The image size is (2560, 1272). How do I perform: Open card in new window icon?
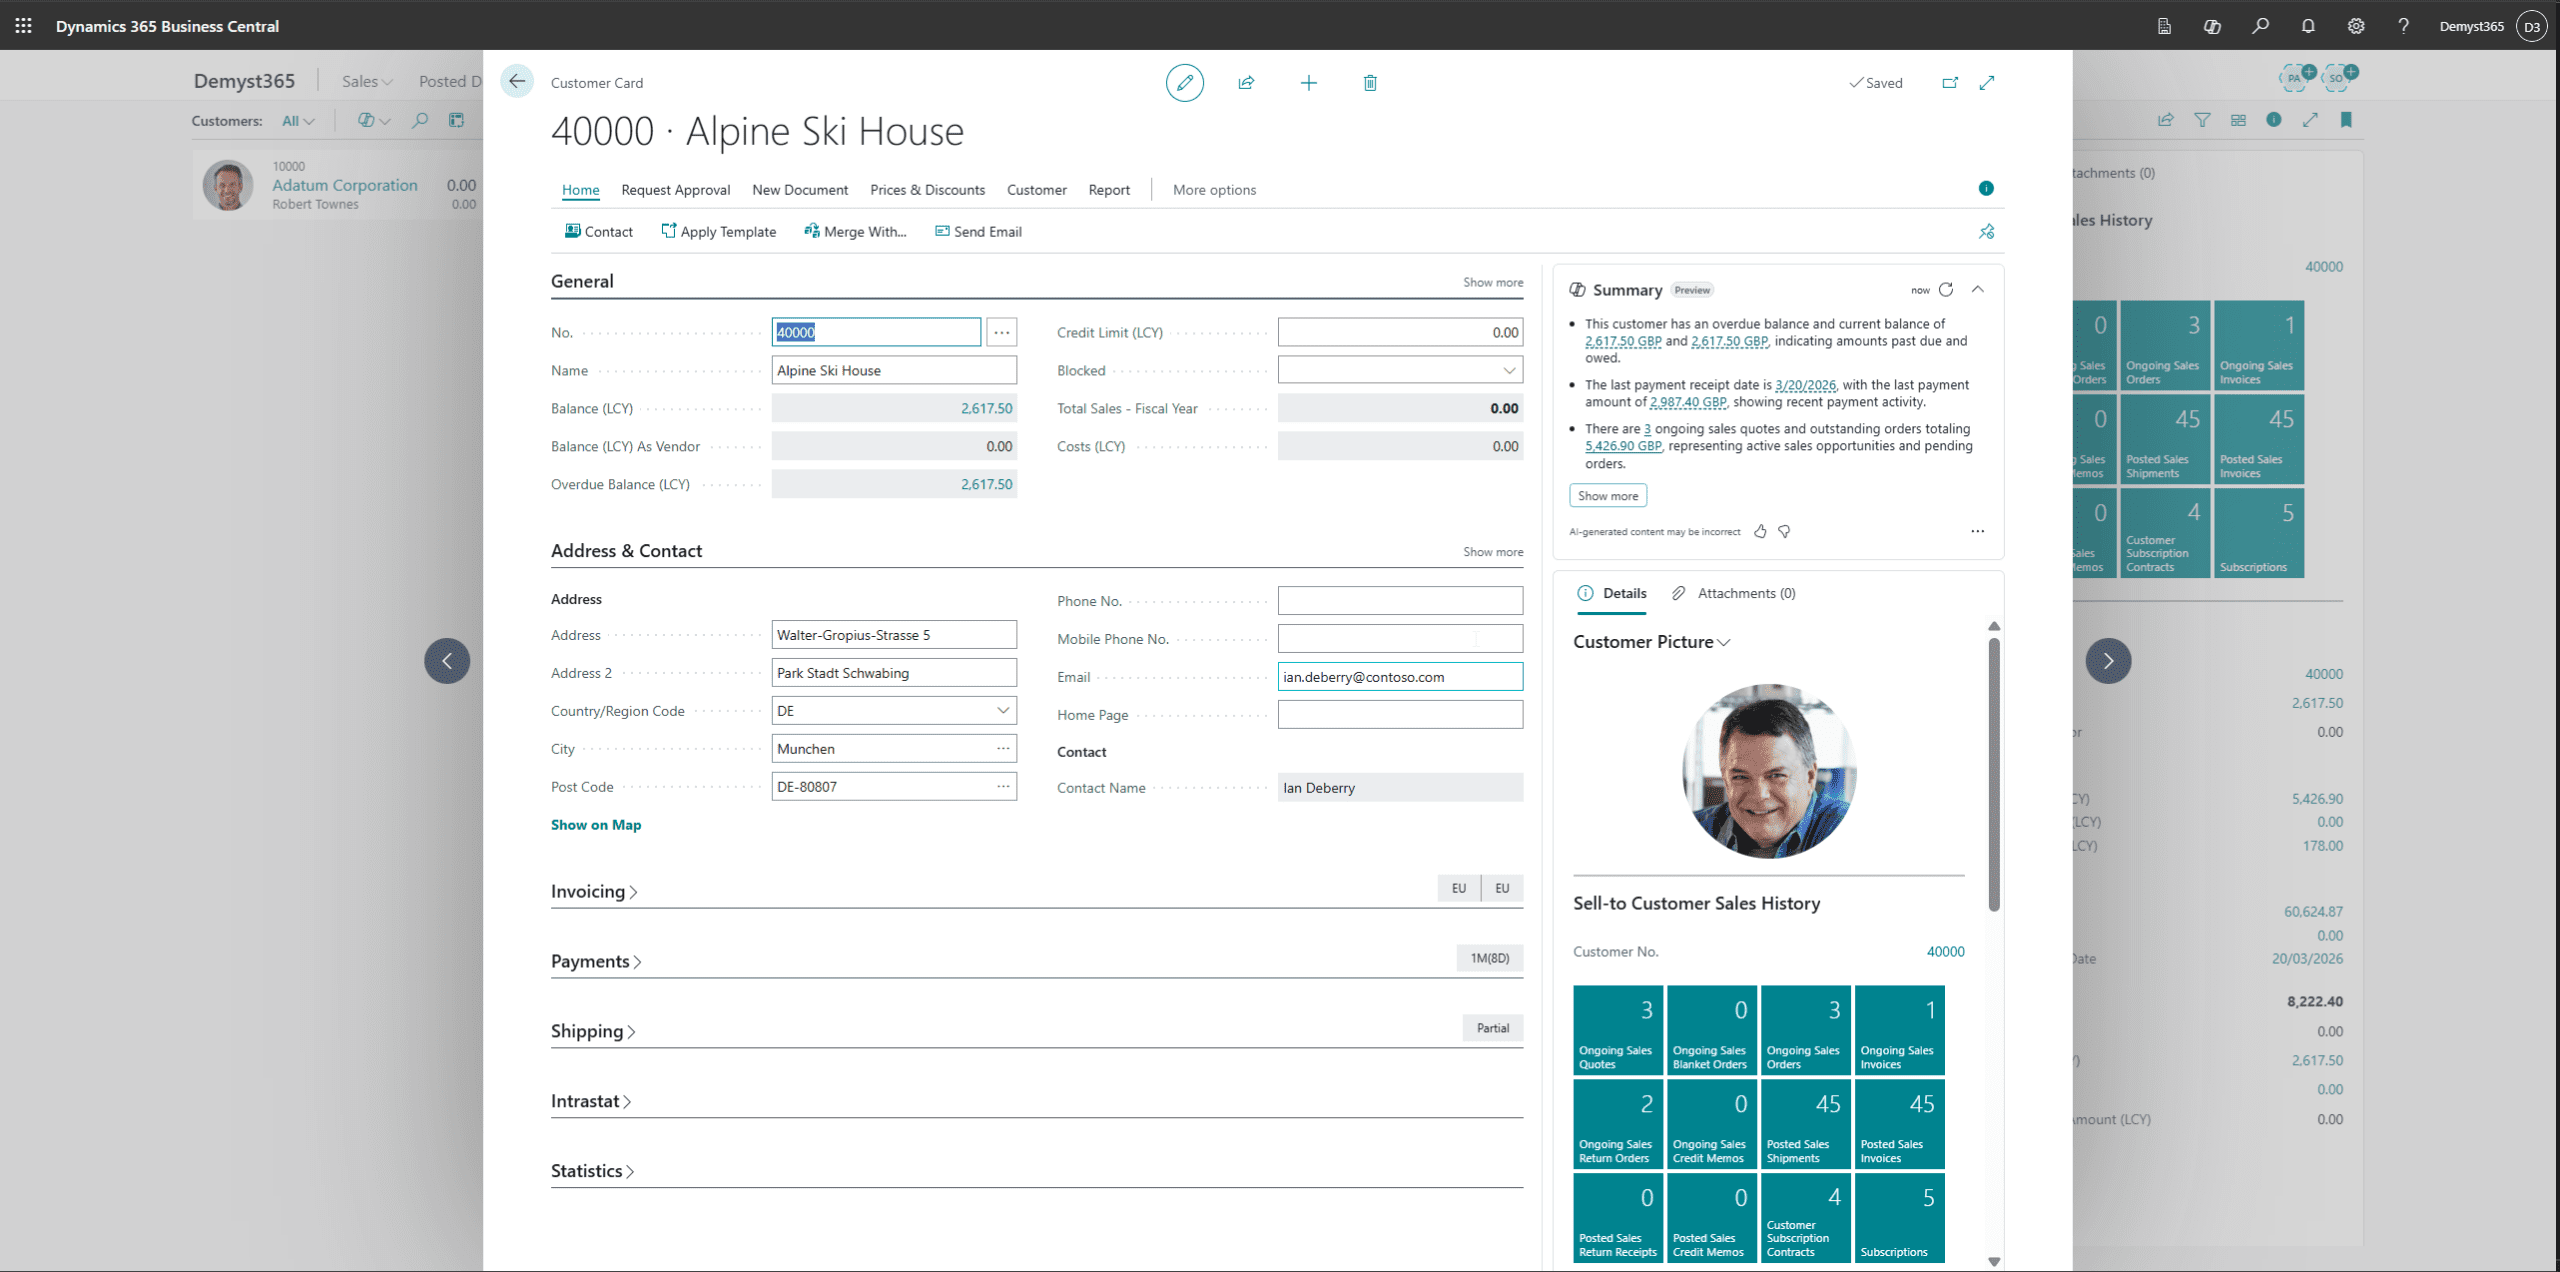(x=1949, y=83)
